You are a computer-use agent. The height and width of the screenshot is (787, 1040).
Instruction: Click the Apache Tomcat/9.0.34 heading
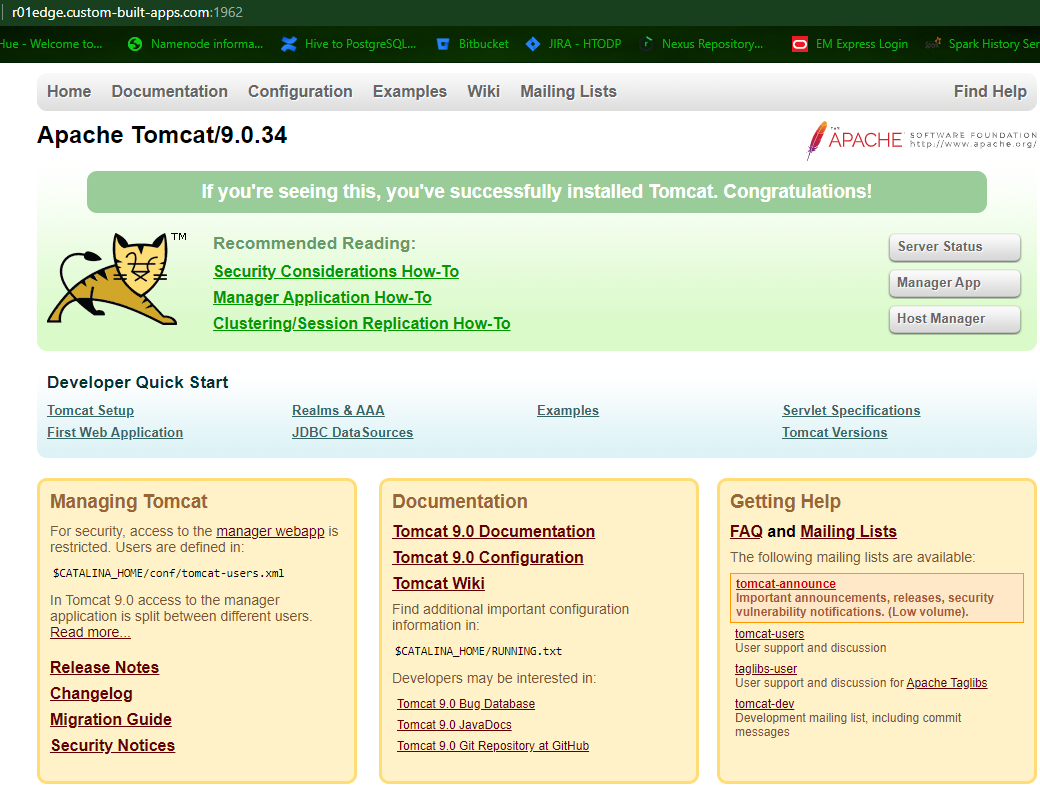click(x=162, y=135)
